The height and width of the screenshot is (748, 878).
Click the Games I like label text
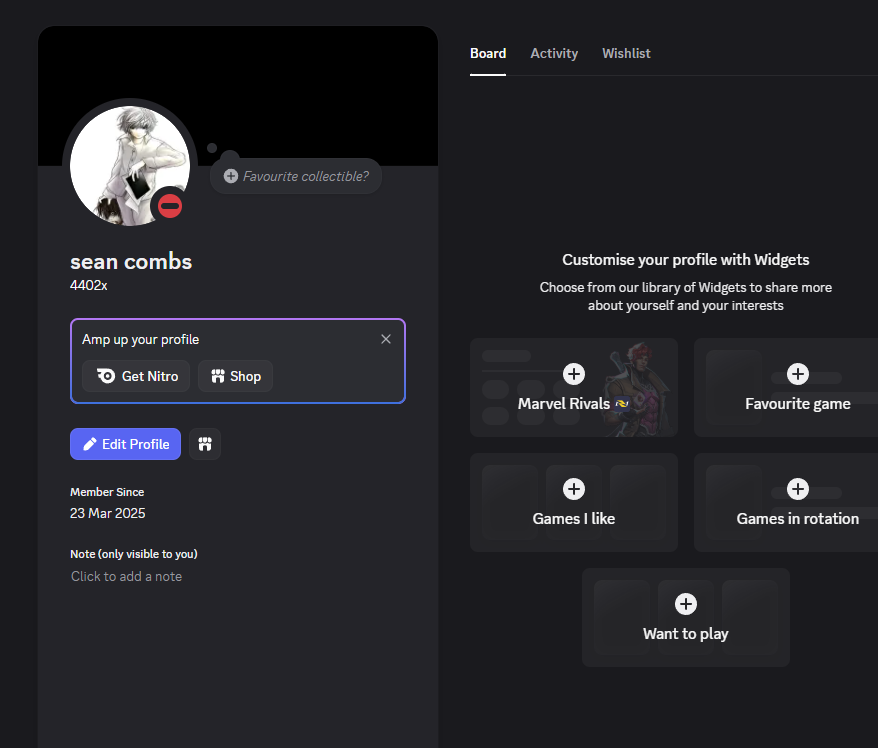coord(573,518)
